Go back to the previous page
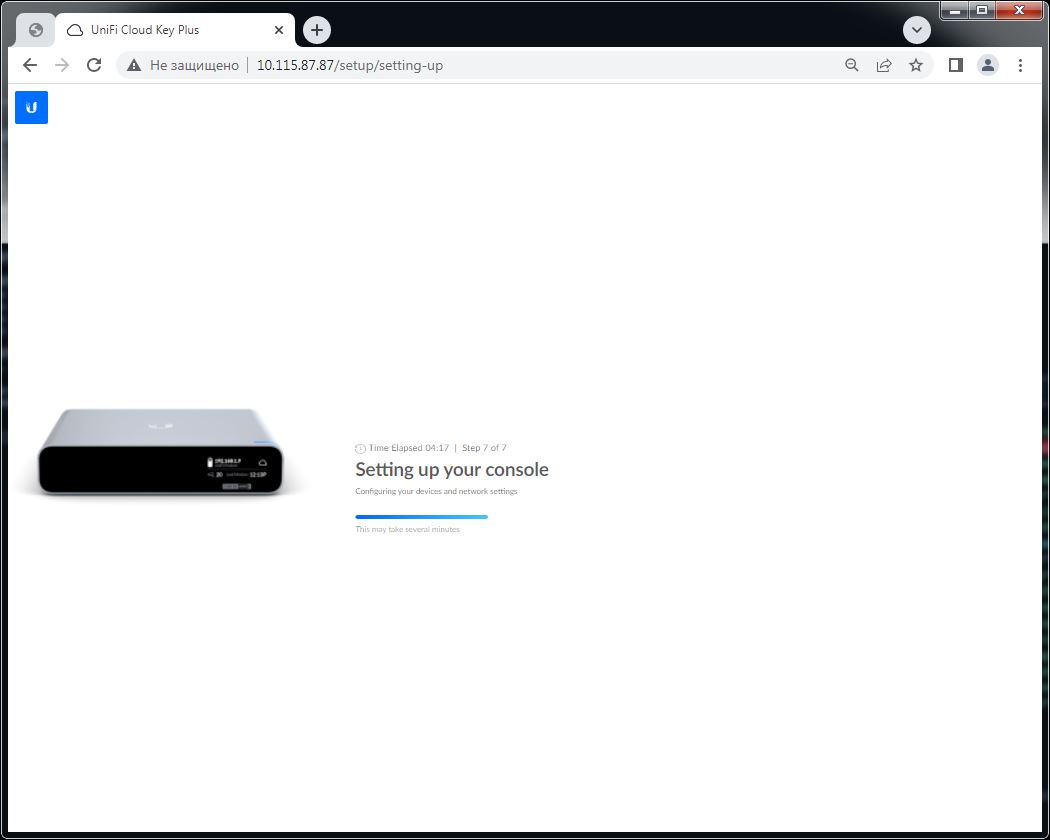The width and height of the screenshot is (1050, 840). pos(29,65)
